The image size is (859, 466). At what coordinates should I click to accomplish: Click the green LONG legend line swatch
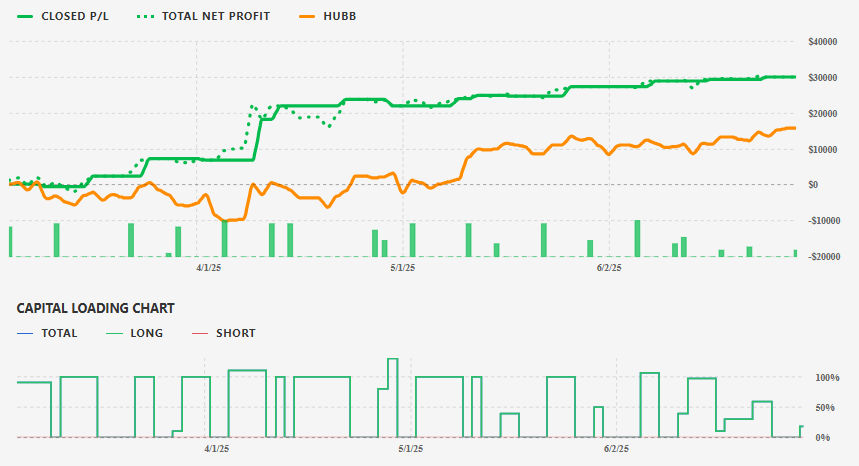114,333
